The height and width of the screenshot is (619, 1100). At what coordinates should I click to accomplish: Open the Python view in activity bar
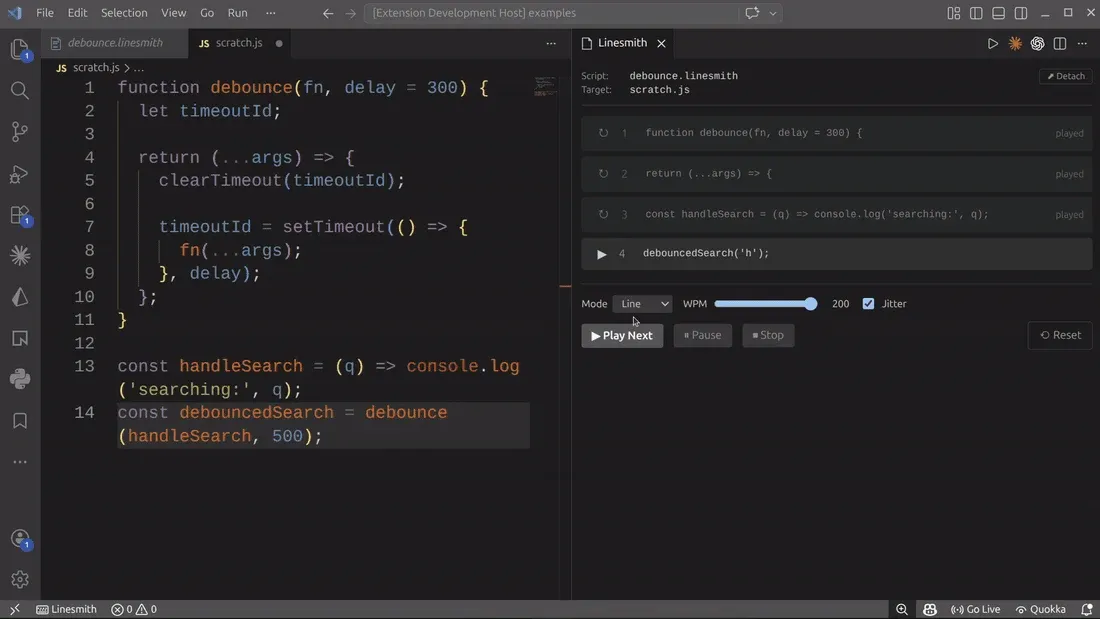click(20, 379)
